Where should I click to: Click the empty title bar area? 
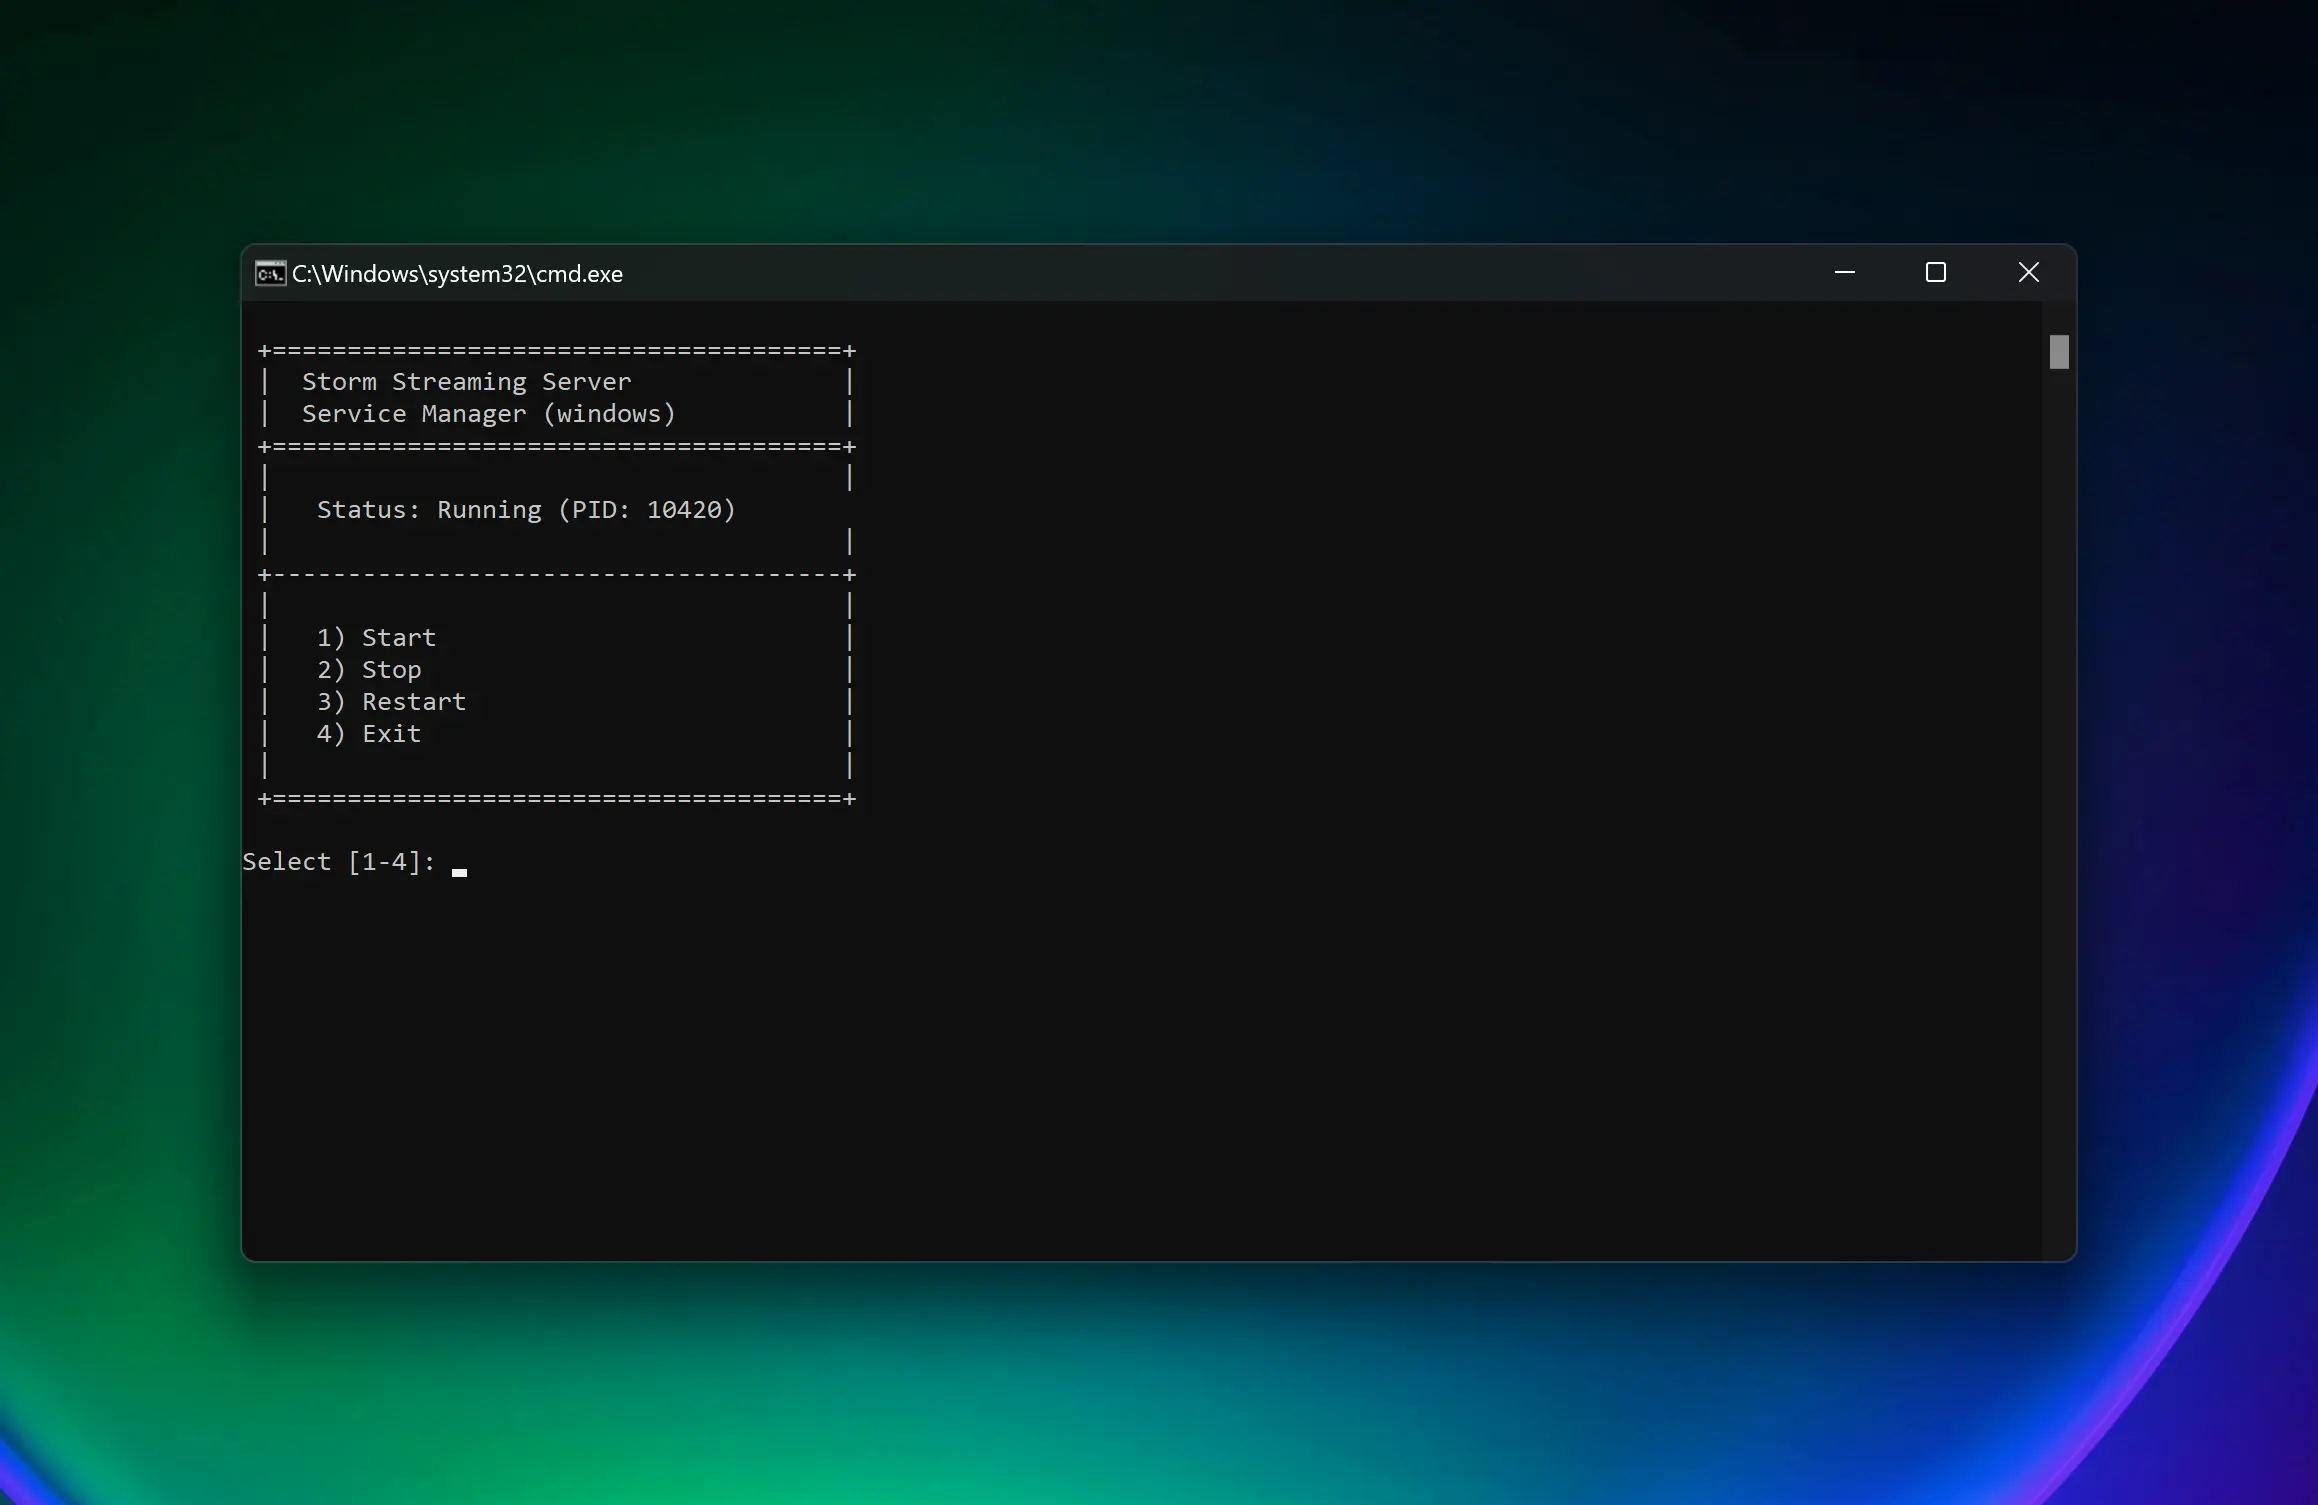coord(1200,273)
